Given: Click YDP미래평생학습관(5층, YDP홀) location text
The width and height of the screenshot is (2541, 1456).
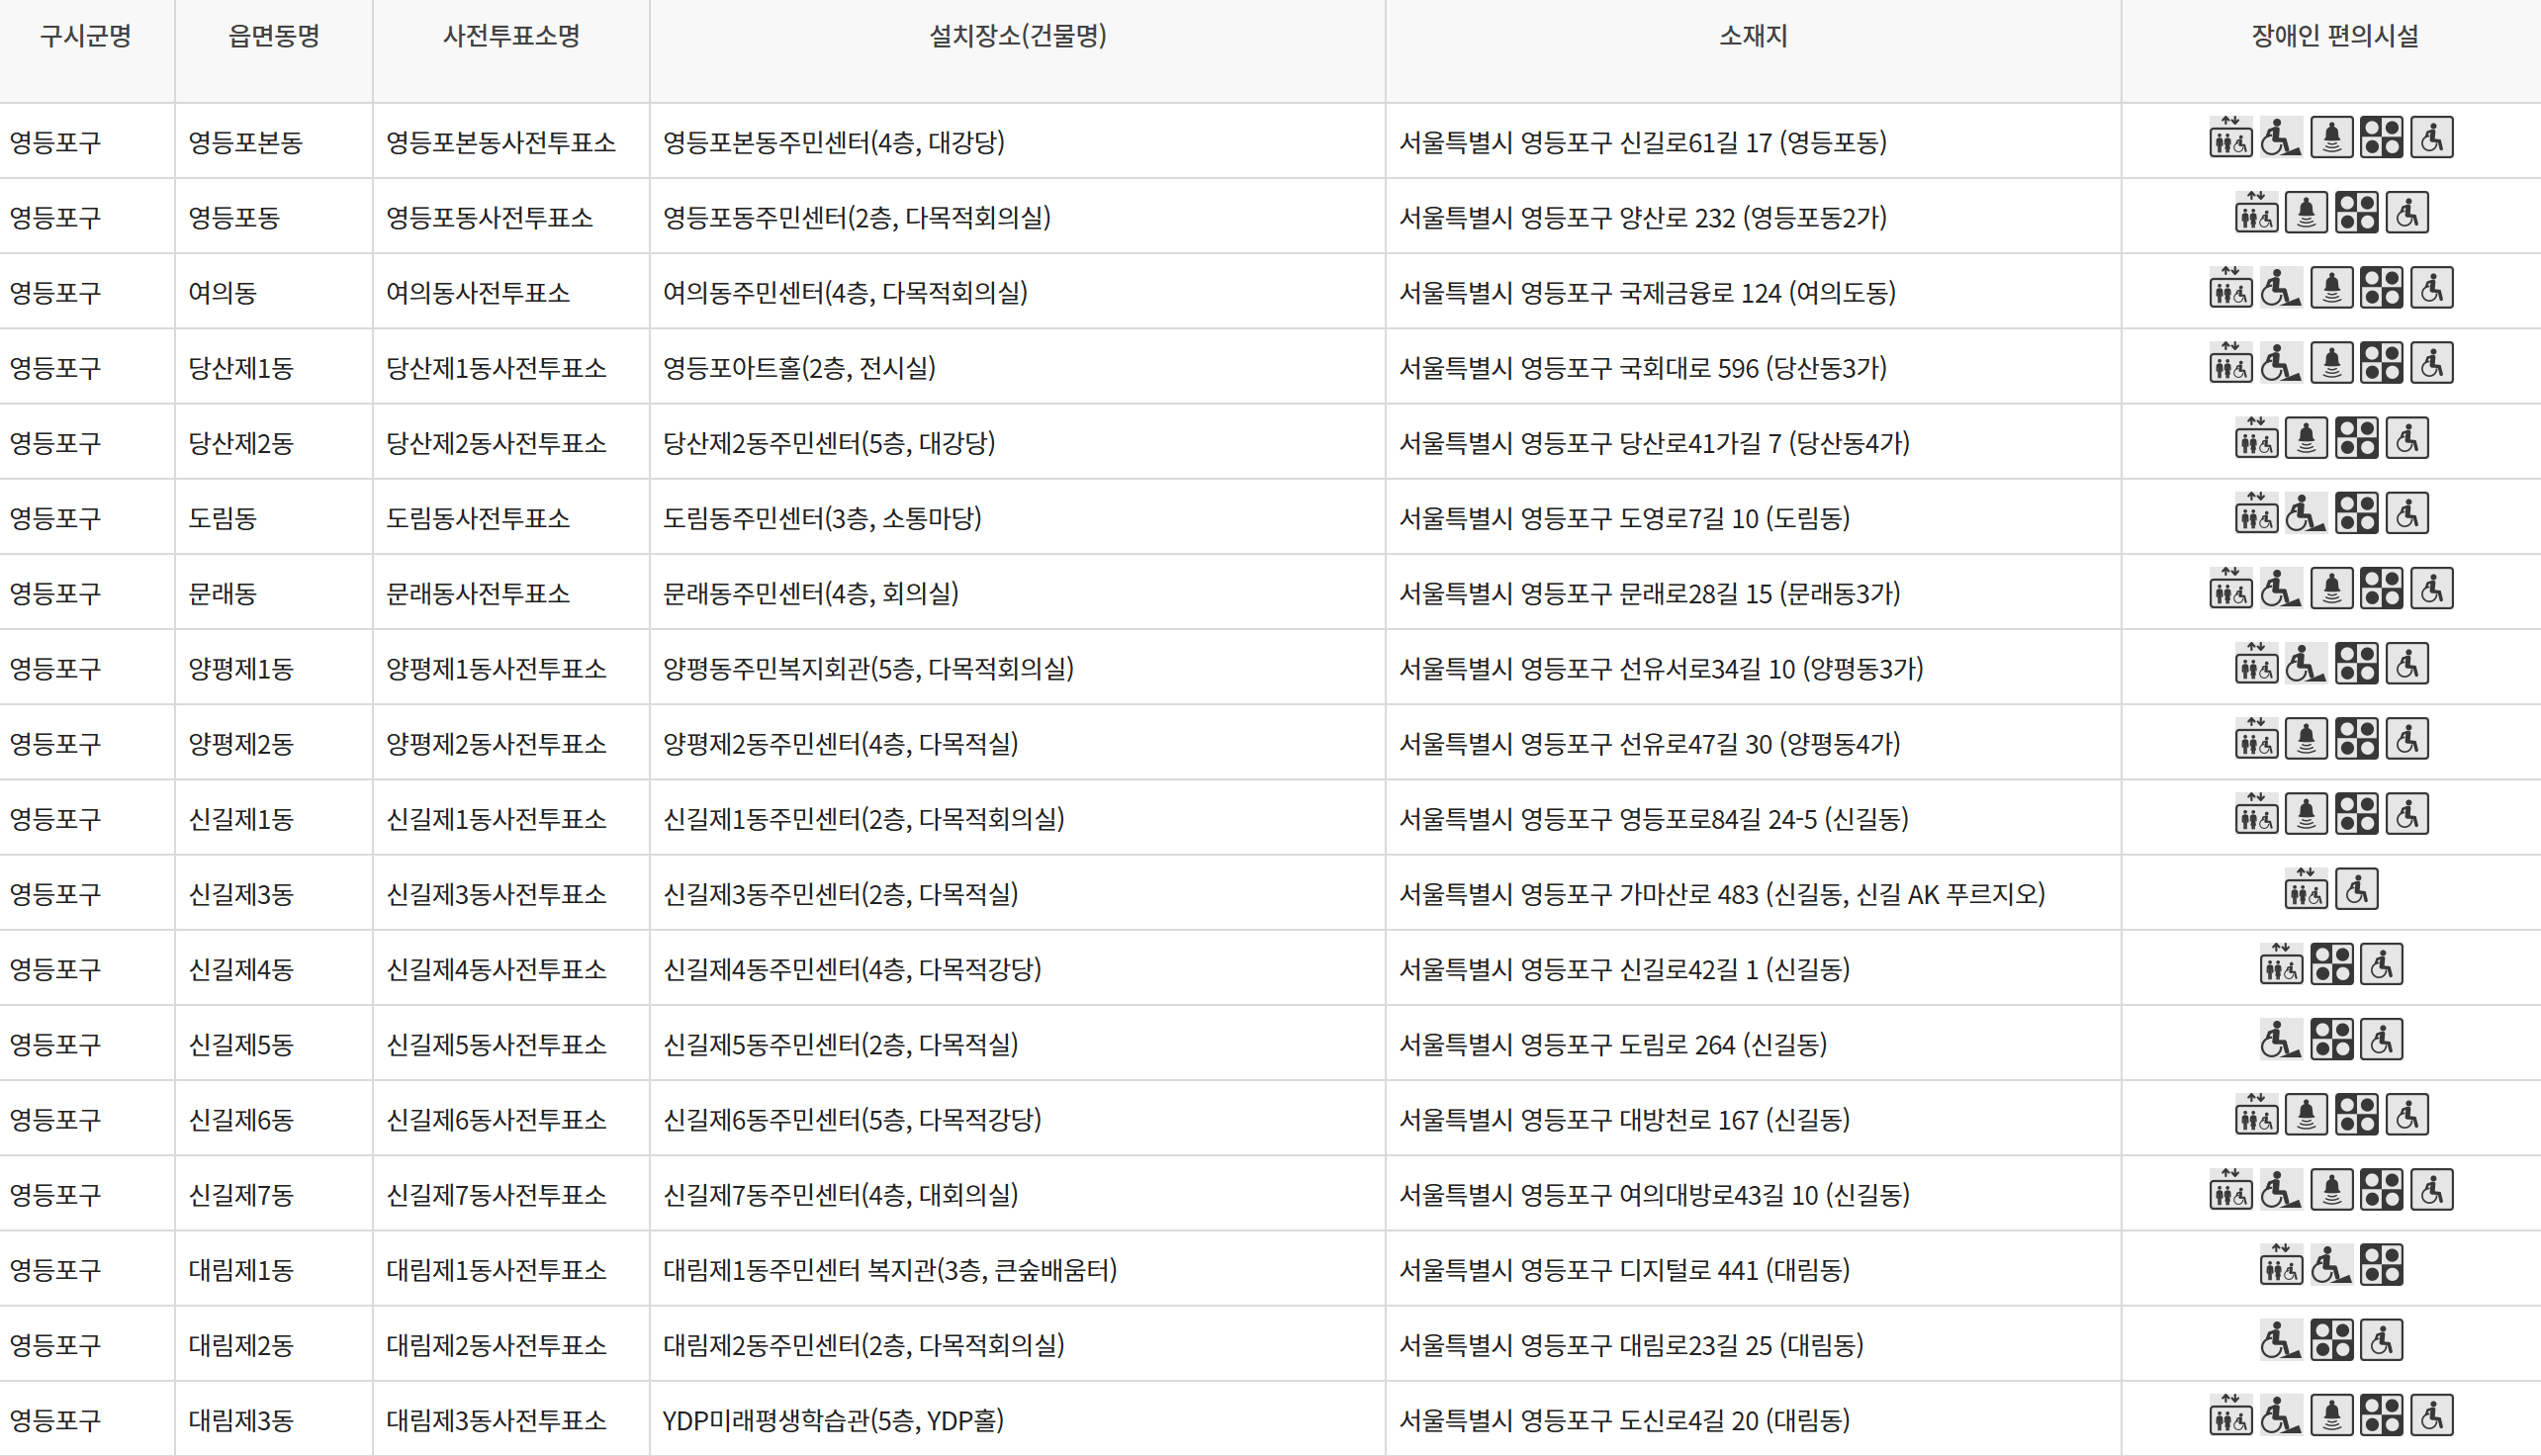Looking at the screenshot, I should point(833,1420).
